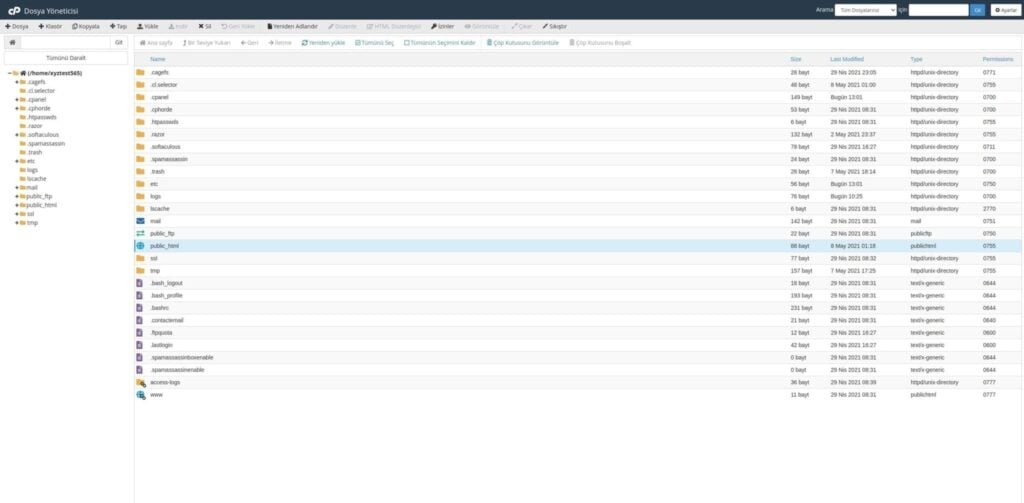Screen dimensions: 1024x503
Task: Expand .cpanel node in sidebar tree
Action: pyautogui.click(x=17, y=99)
